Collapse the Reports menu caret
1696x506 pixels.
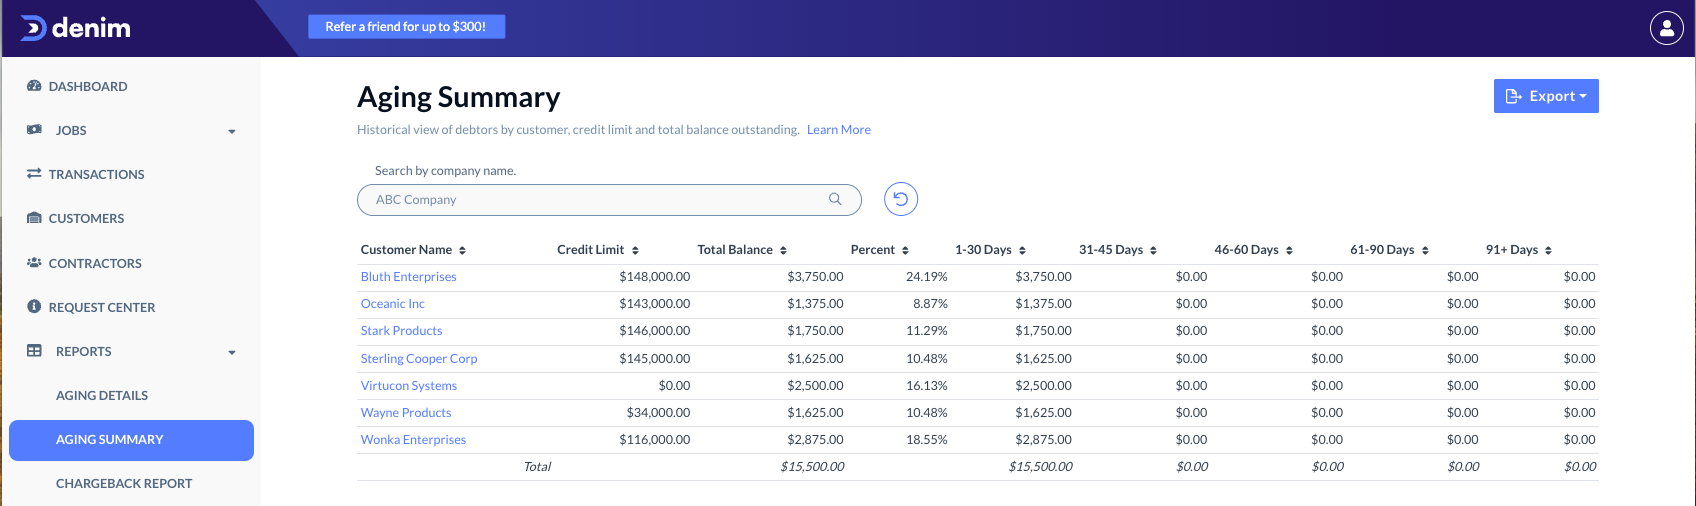232,352
